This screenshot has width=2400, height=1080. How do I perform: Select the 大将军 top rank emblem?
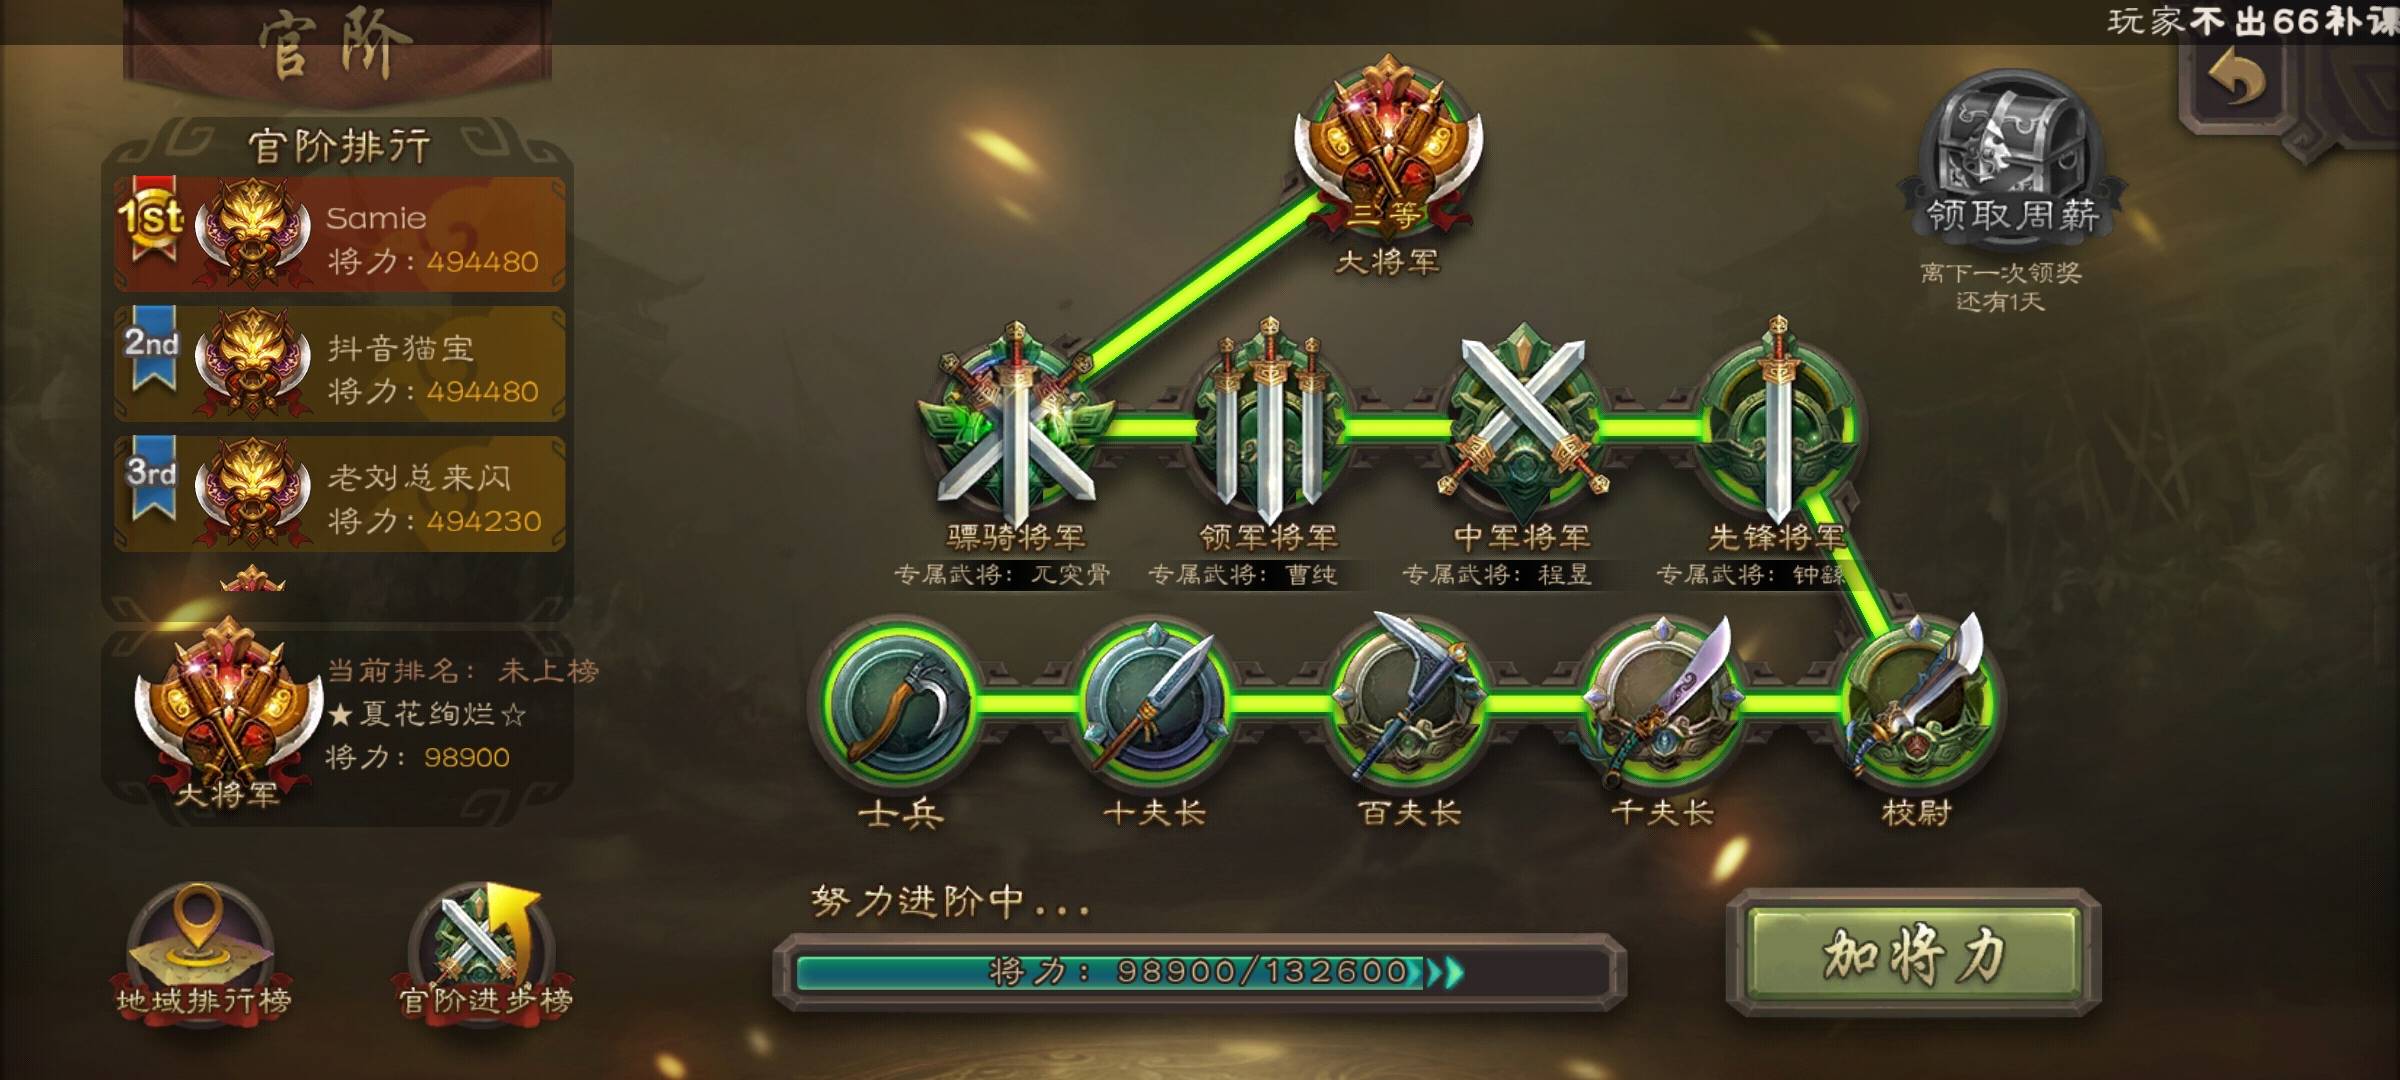(1388, 150)
